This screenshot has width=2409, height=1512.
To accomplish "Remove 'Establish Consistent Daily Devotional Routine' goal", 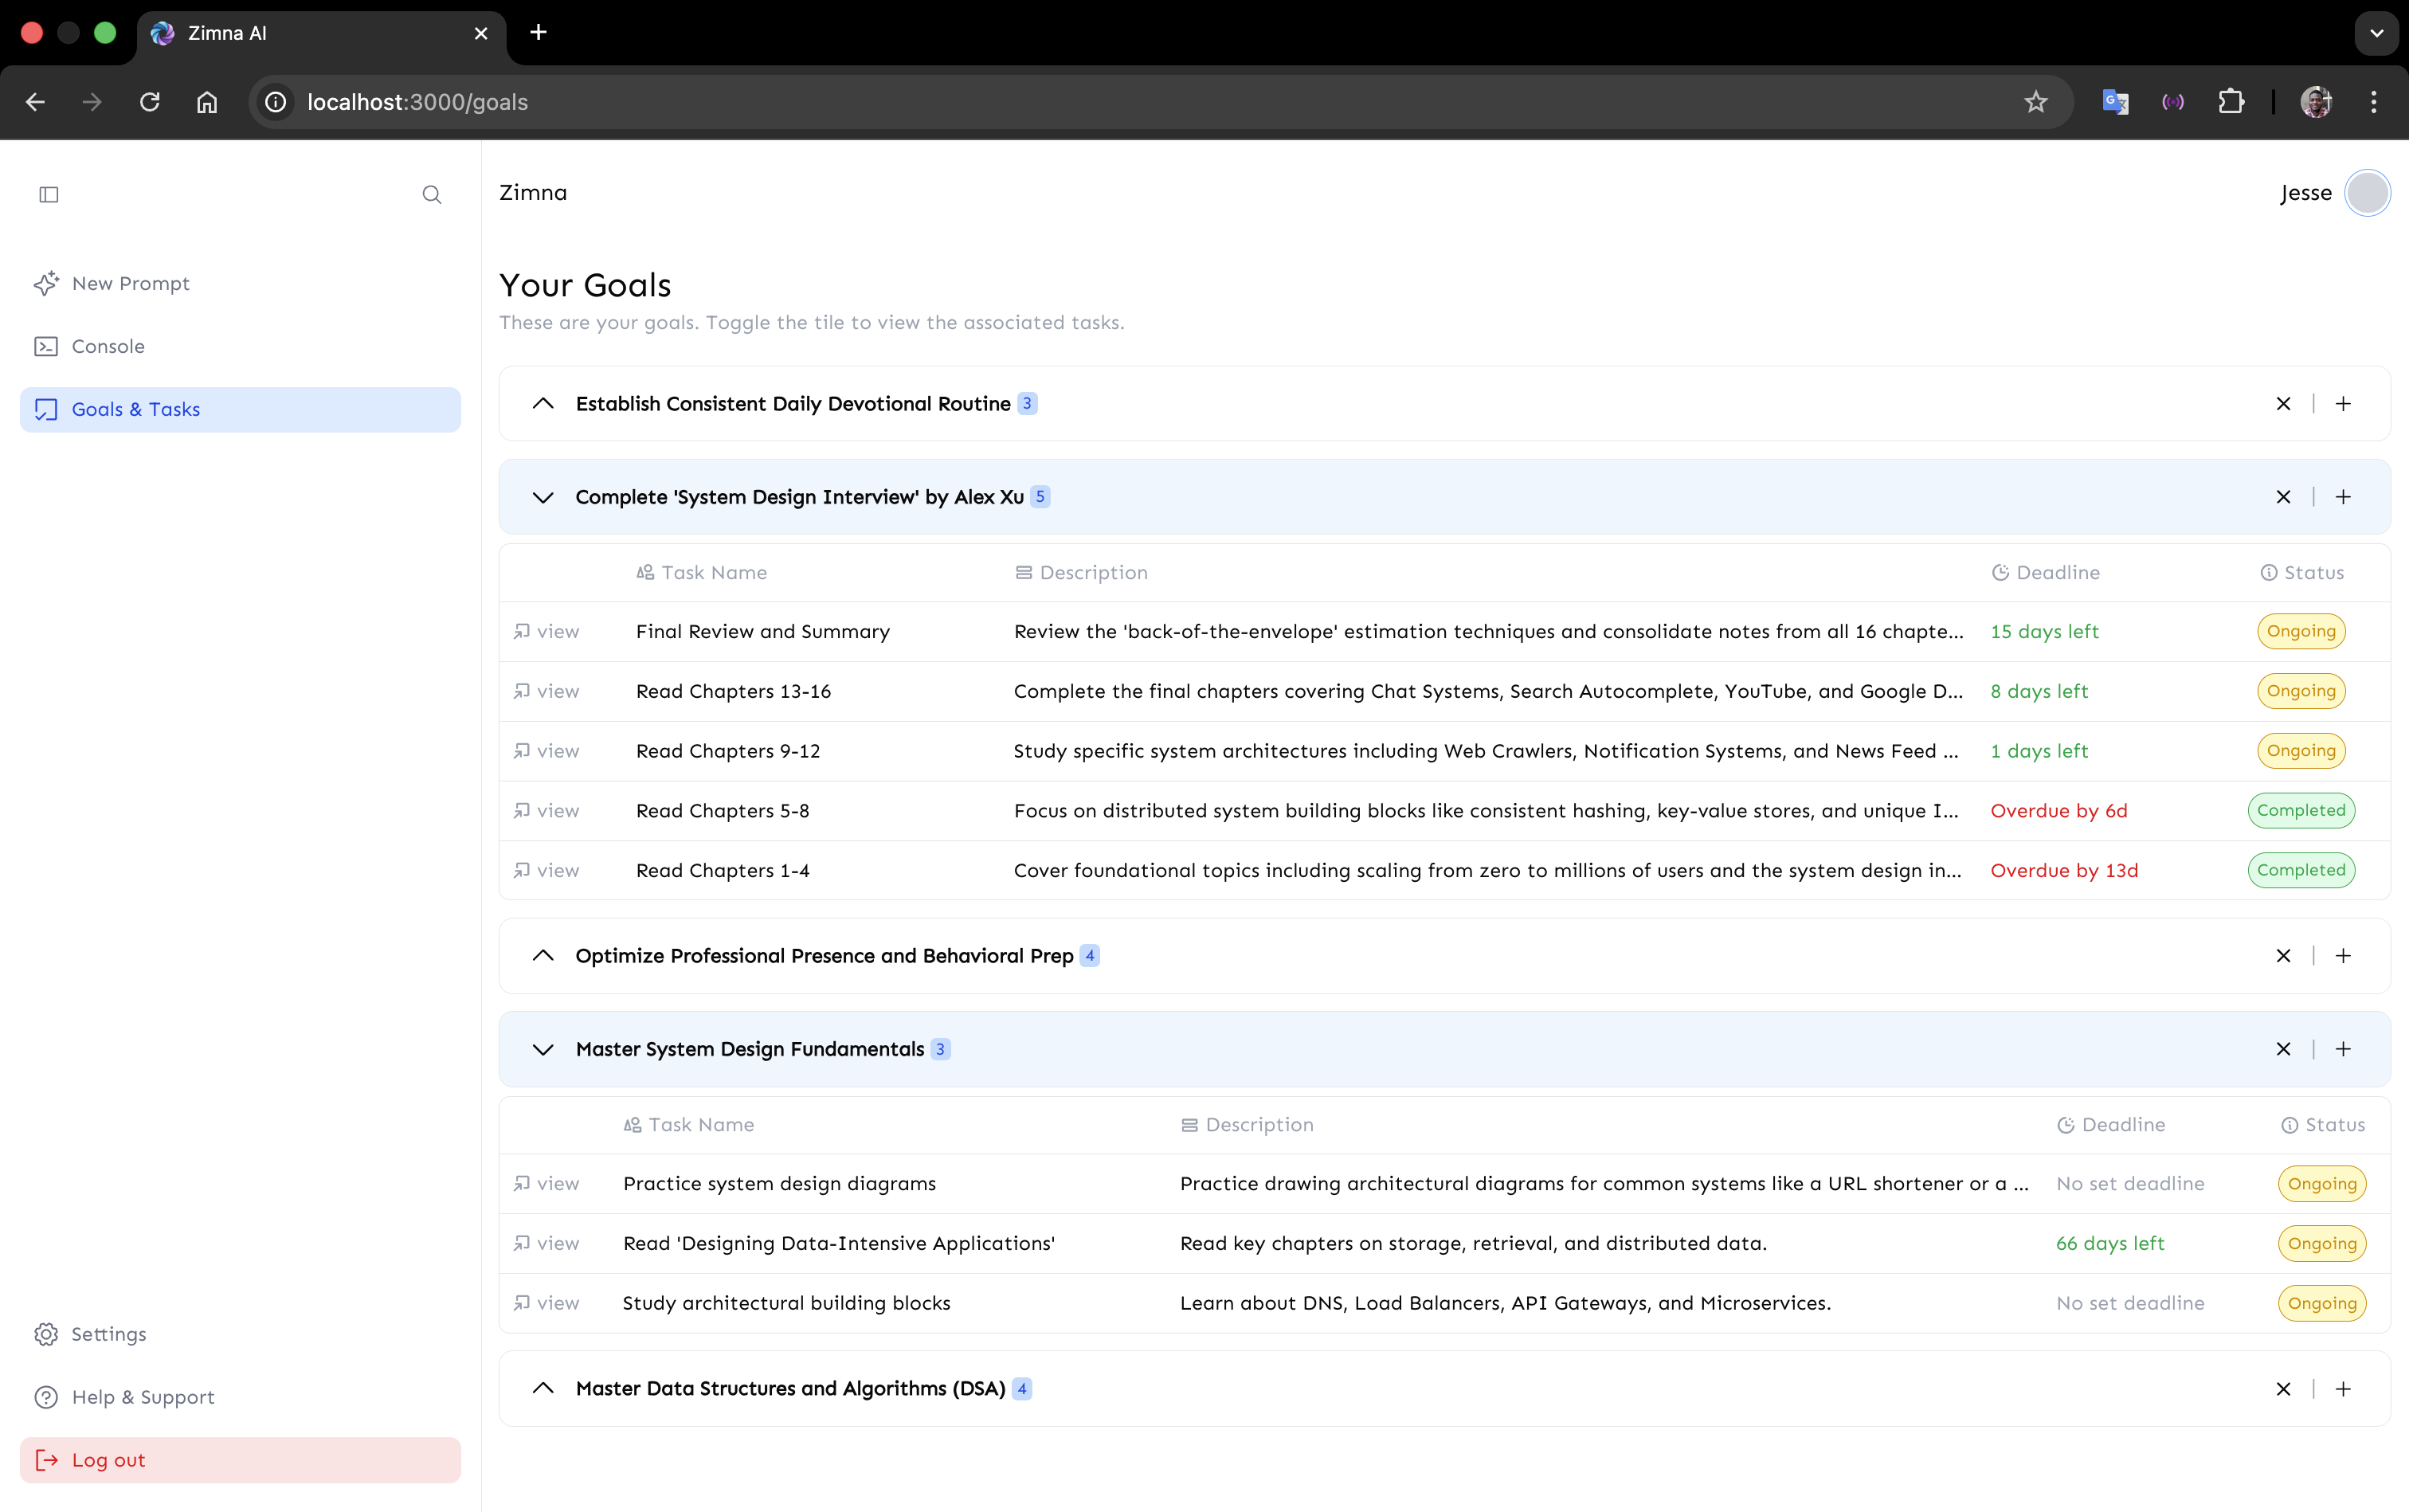I will coord(2283,404).
